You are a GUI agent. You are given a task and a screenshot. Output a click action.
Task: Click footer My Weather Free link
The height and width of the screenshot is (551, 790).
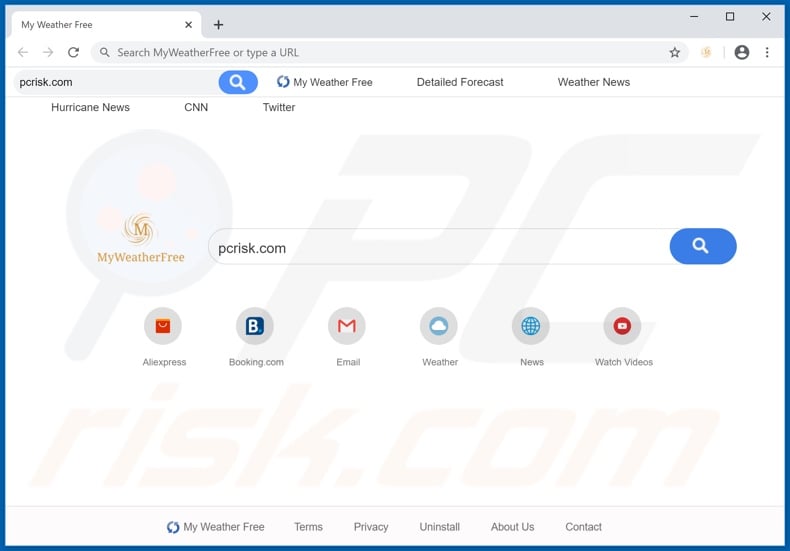216,527
